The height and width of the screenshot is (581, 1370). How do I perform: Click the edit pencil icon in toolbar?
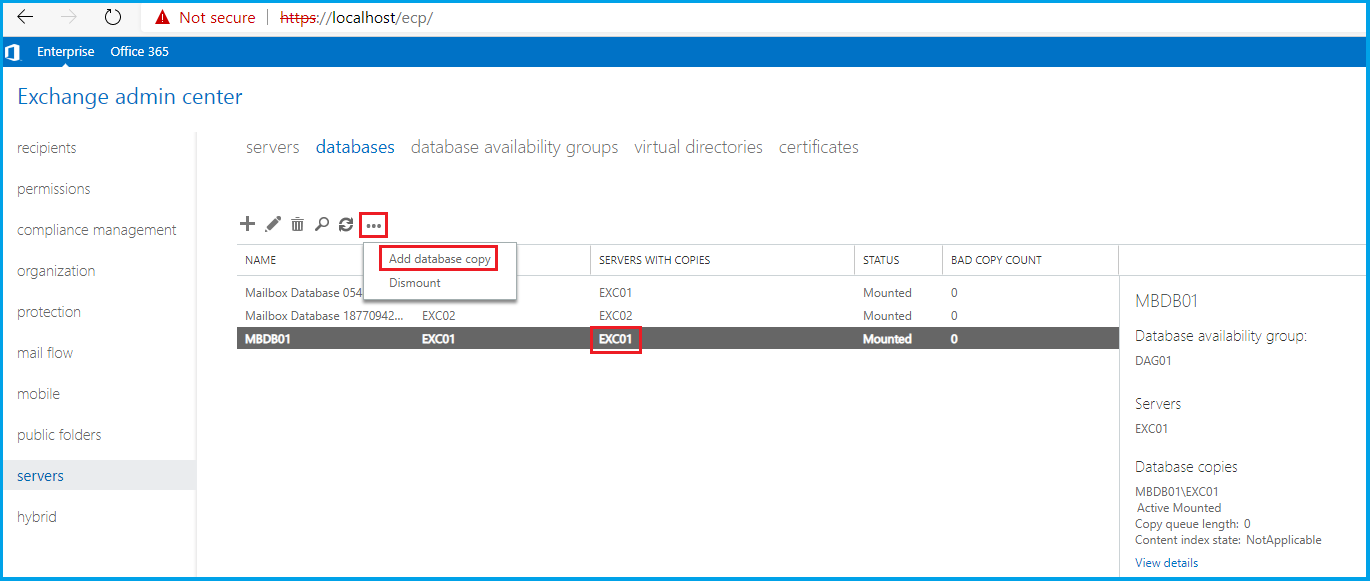[273, 225]
